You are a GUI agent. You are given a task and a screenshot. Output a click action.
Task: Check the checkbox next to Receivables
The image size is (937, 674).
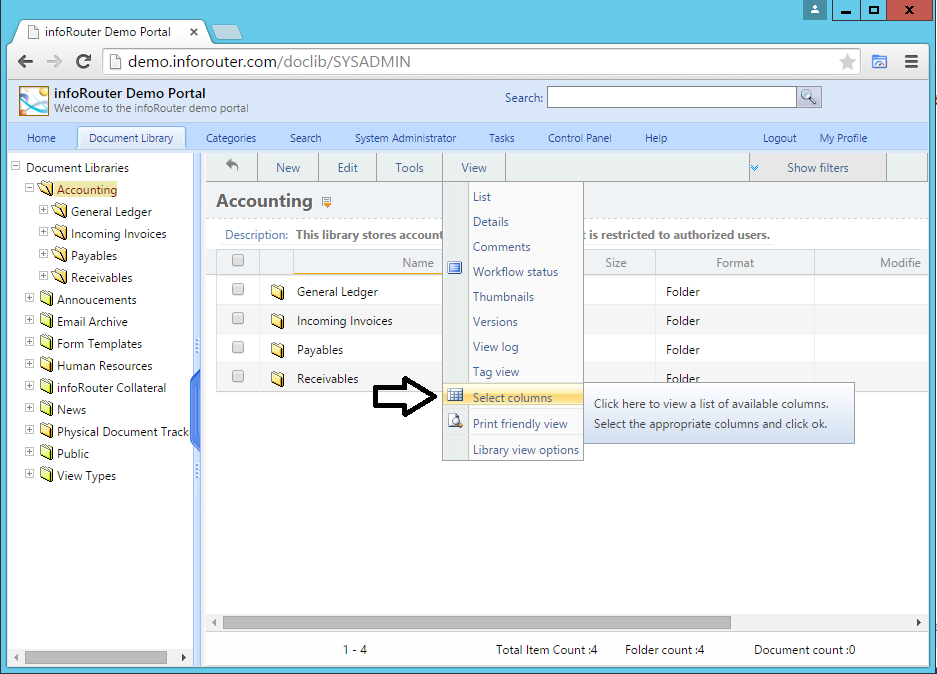pyautogui.click(x=236, y=378)
